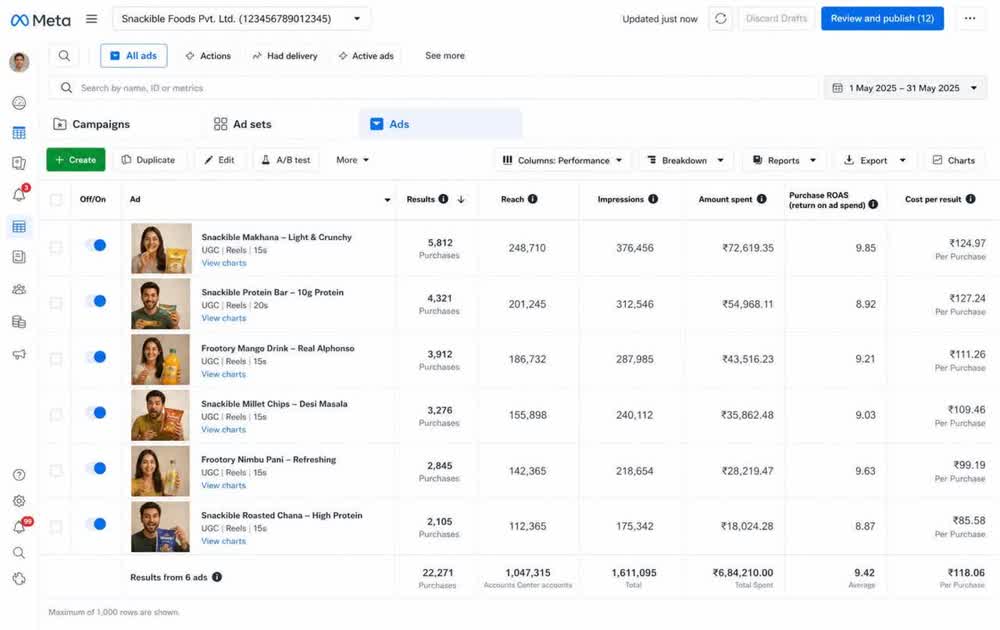Click the Amount spent info icon
The height and width of the screenshot is (630, 1000).
(x=761, y=199)
